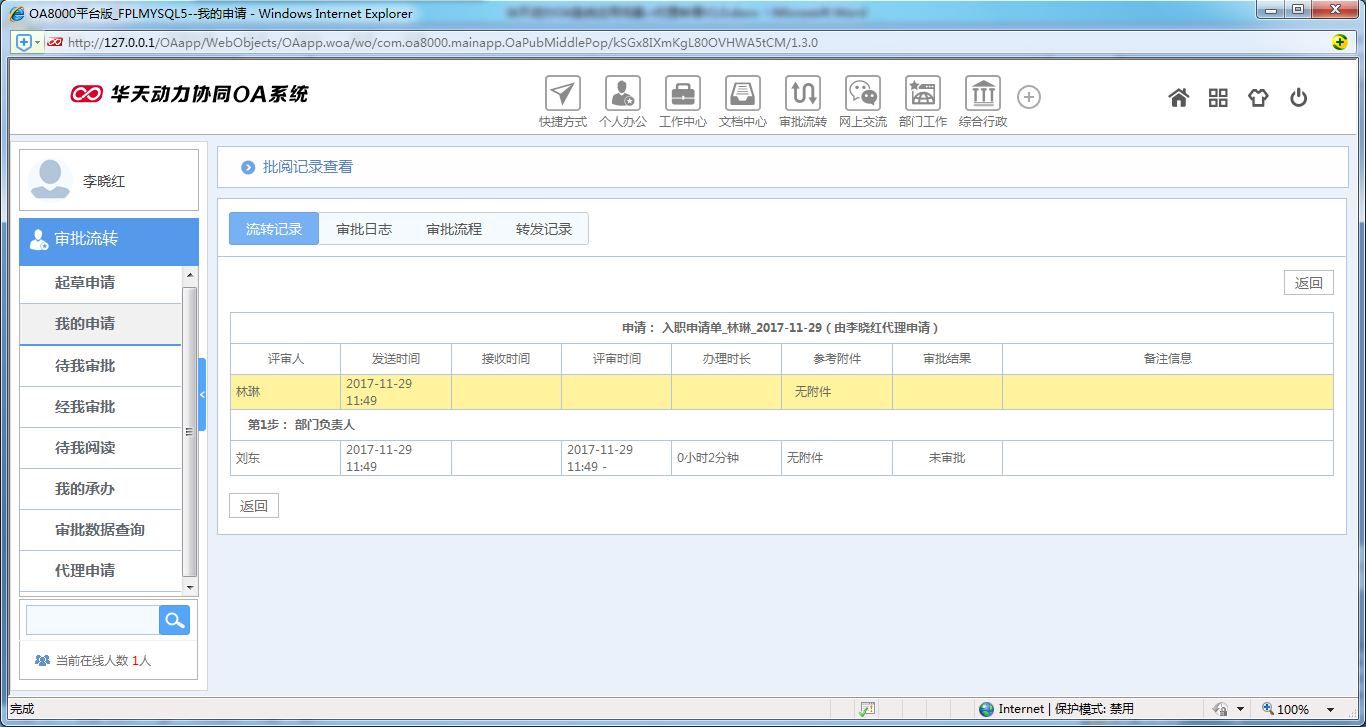Viewport: 1366px width, 727px height.
Task: Collapse the left sidebar panel handle
Action: (202, 395)
